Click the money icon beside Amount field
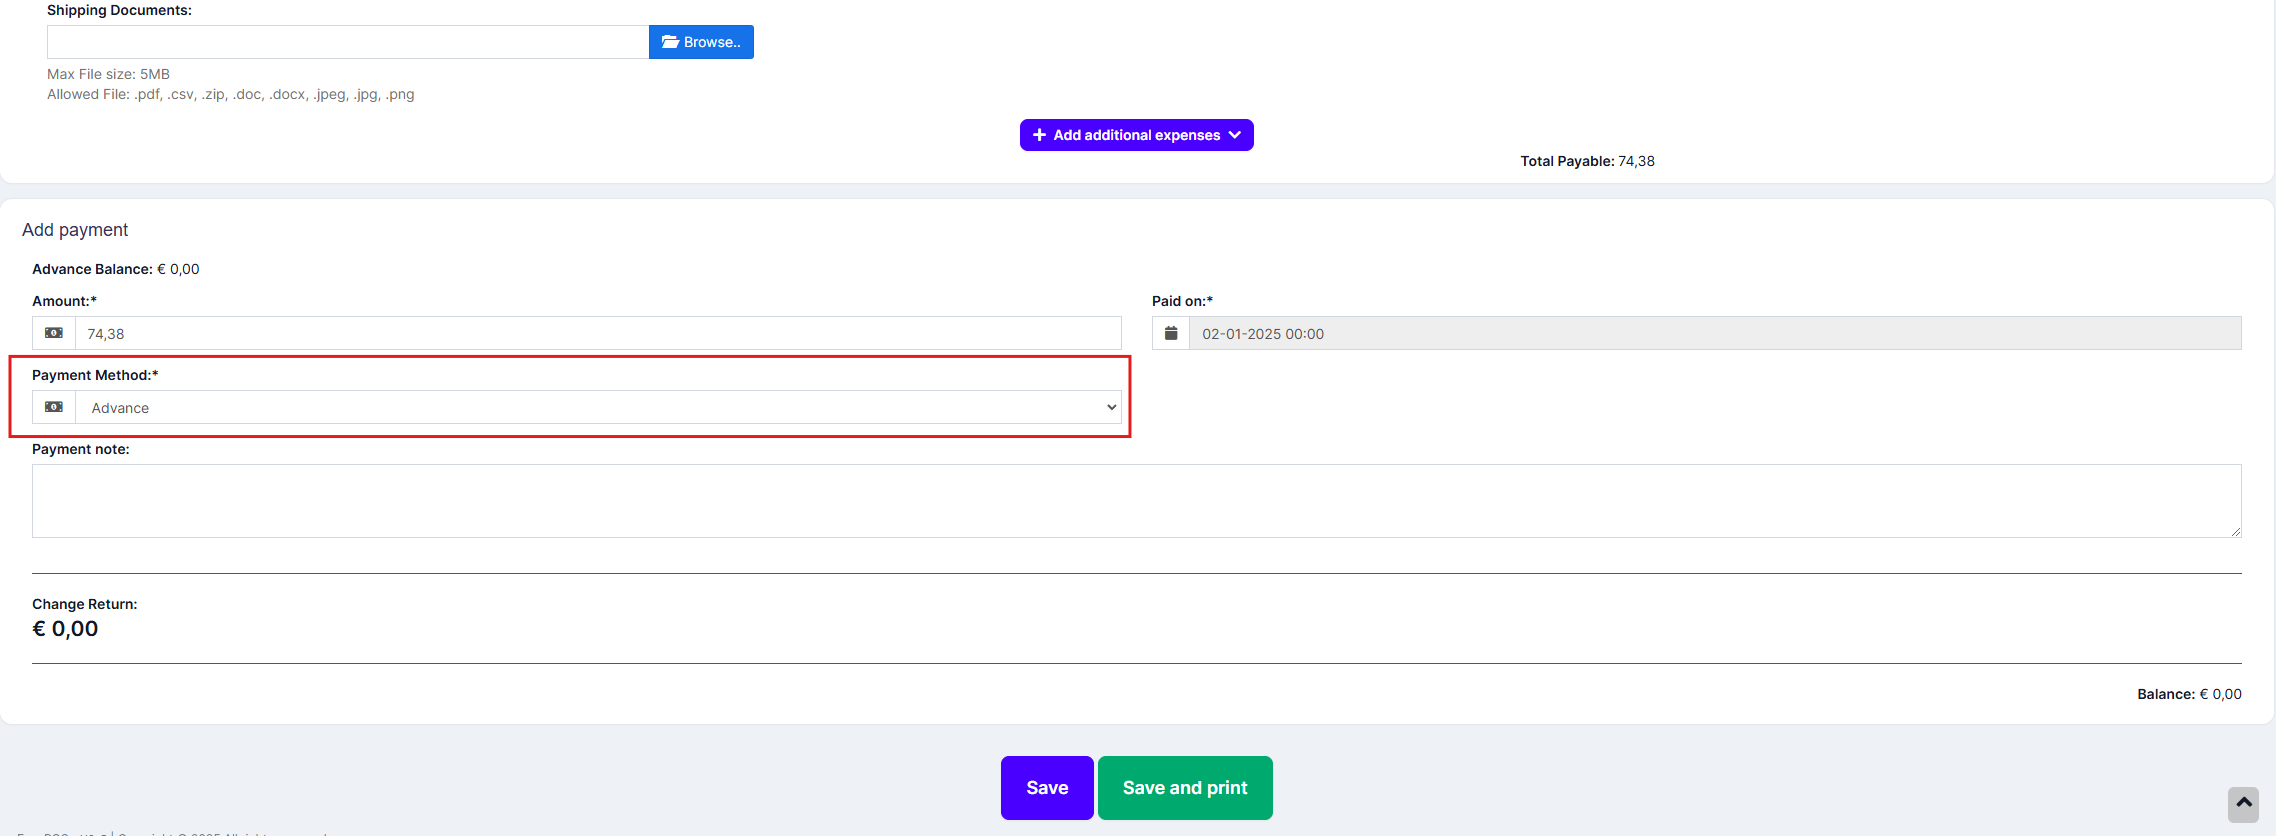The height and width of the screenshot is (836, 2276). coord(54,333)
